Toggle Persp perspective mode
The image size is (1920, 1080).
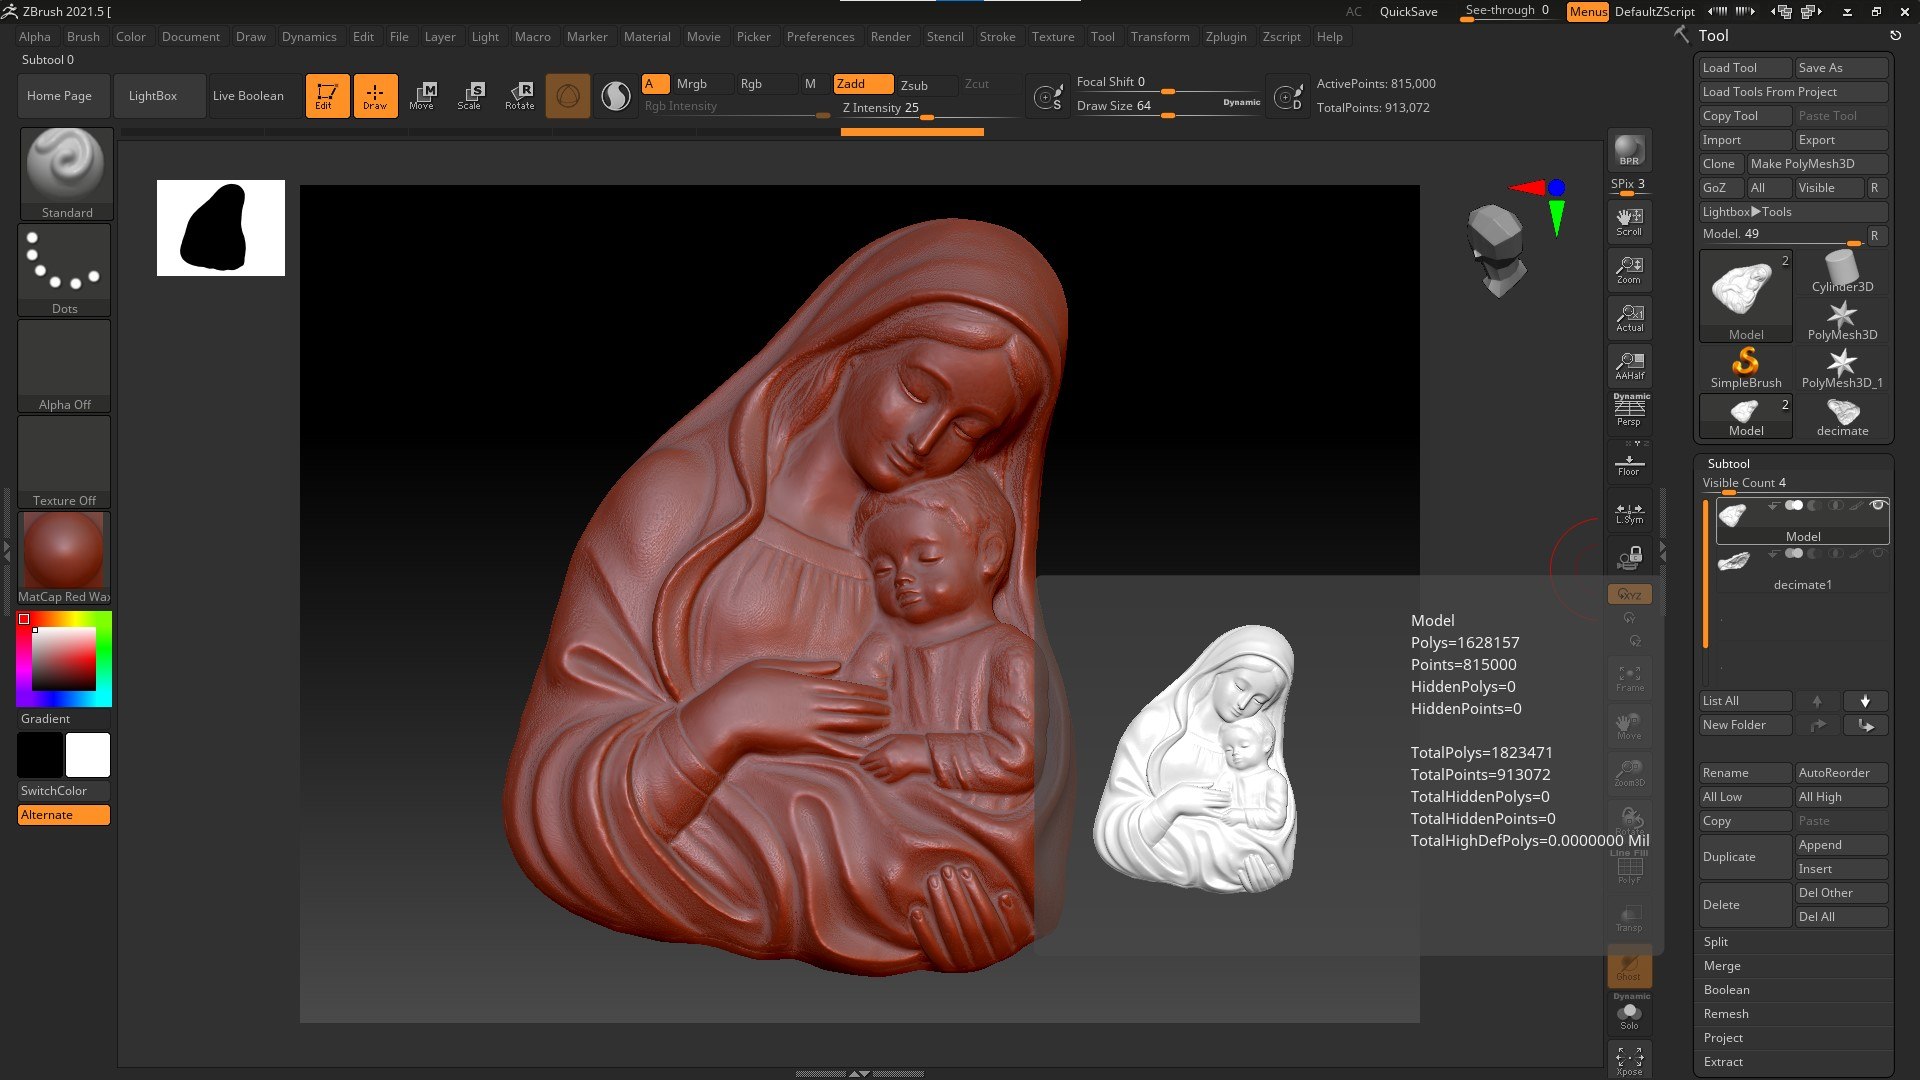(1629, 411)
